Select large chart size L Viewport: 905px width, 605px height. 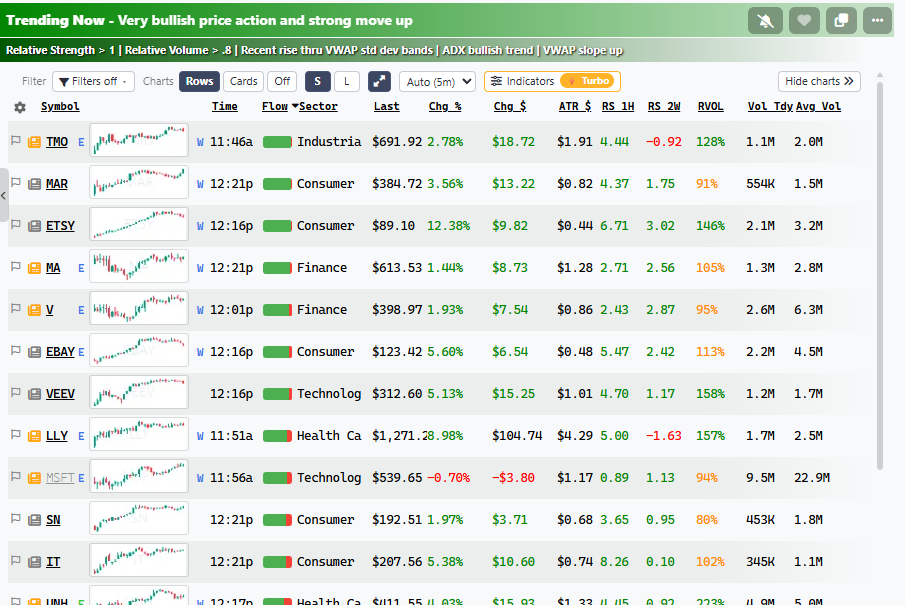(346, 81)
